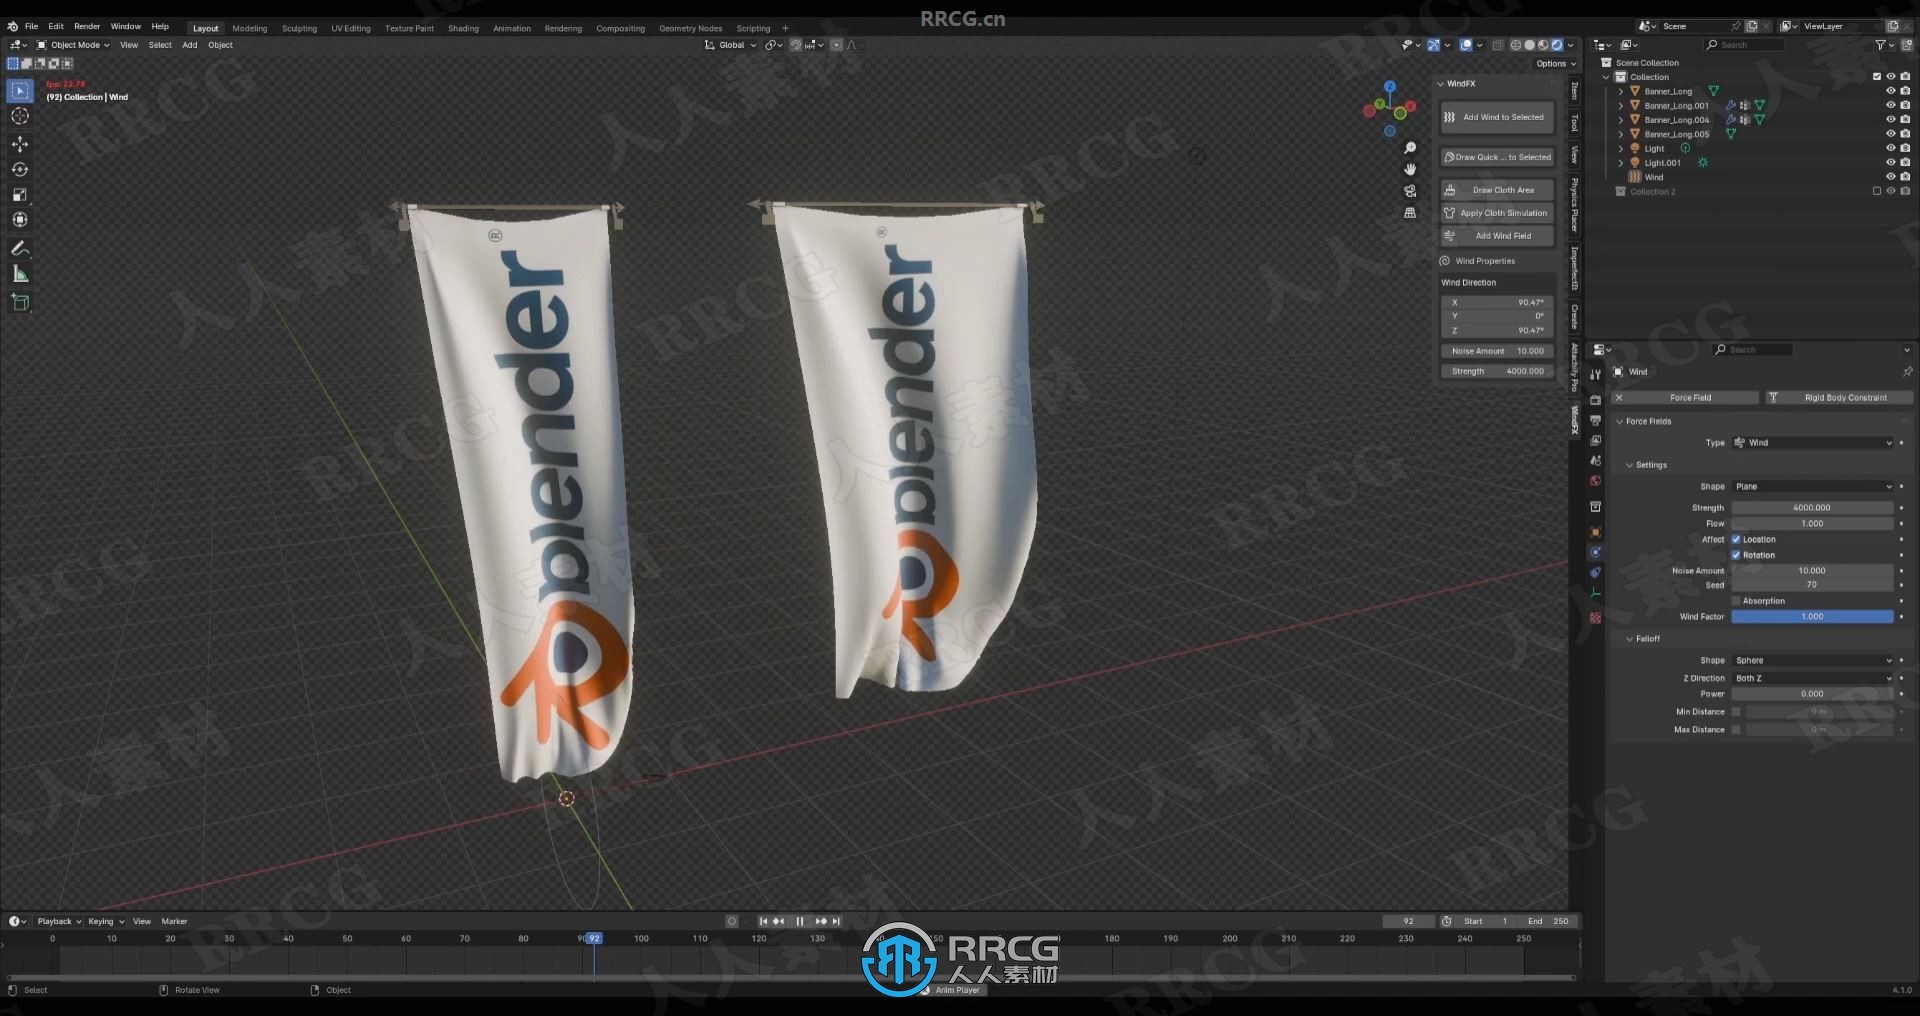This screenshot has width=1920, height=1016.
Task: Click the Draw Cloth Area button
Action: [1497, 190]
